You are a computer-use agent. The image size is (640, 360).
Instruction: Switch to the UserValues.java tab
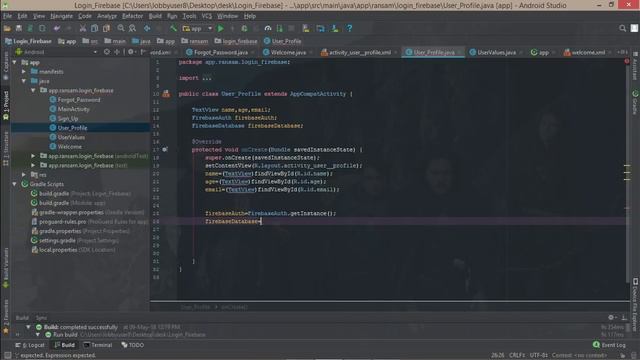pyautogui.click(x=496, y=53)
